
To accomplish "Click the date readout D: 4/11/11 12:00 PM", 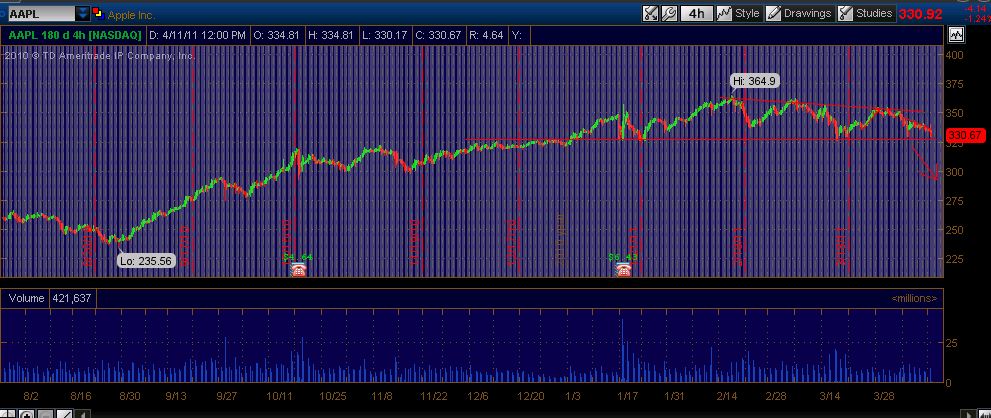I will [x=197, y=35].
